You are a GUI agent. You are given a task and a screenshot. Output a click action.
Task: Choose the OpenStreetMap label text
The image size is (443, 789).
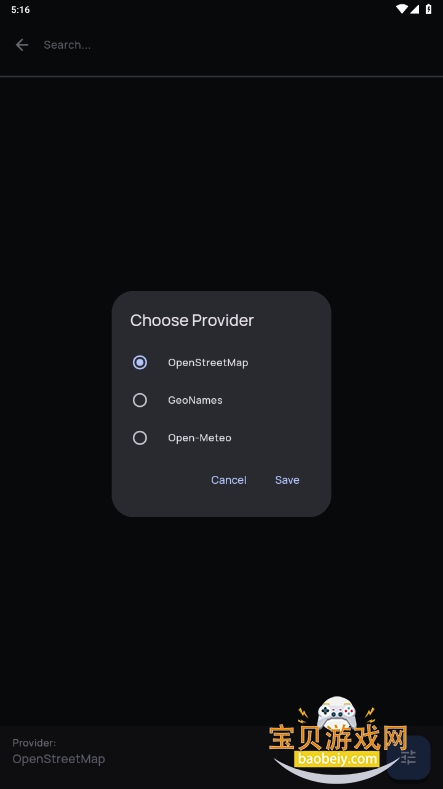[208, 363]
